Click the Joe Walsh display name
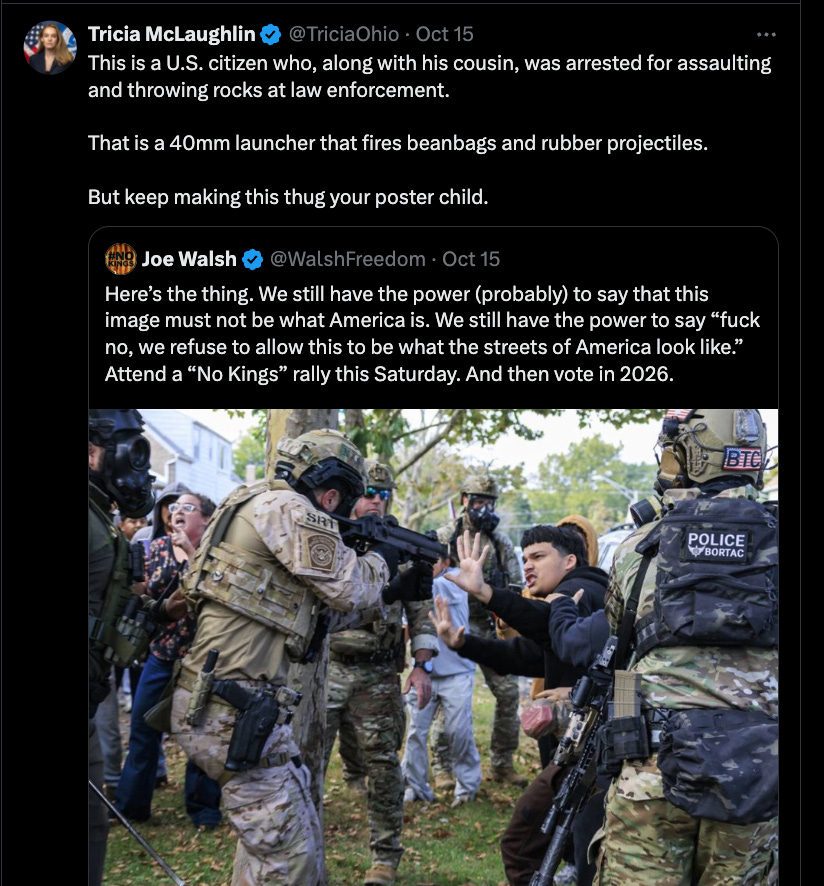The height and width of the screenshot is (886, 824). coord(189,259)
